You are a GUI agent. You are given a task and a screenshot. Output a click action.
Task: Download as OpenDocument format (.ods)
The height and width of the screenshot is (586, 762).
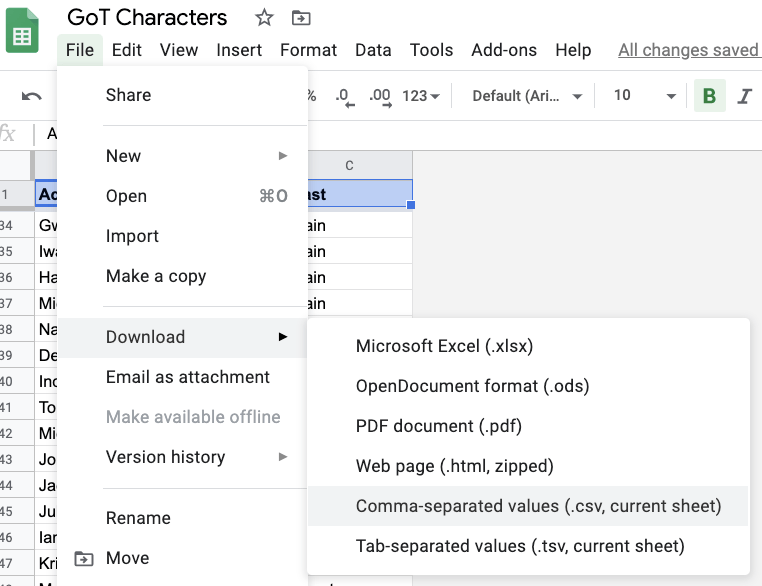(x=528, y=386)
